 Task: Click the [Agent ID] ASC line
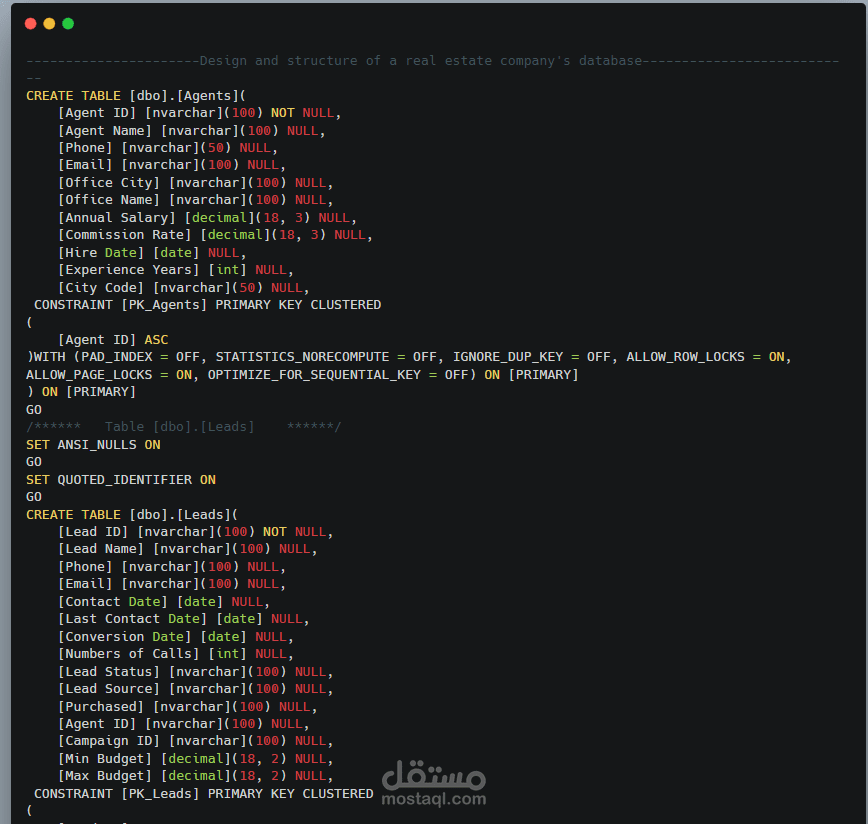113,340
